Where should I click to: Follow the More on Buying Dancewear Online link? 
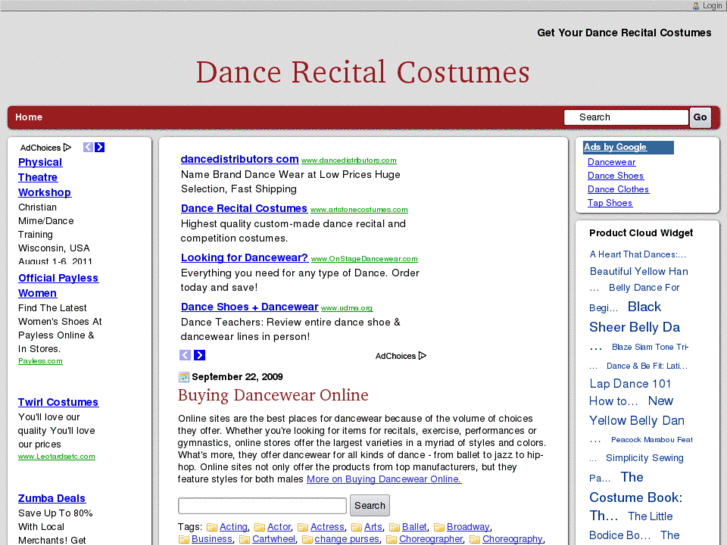click(x=383, y=479)
